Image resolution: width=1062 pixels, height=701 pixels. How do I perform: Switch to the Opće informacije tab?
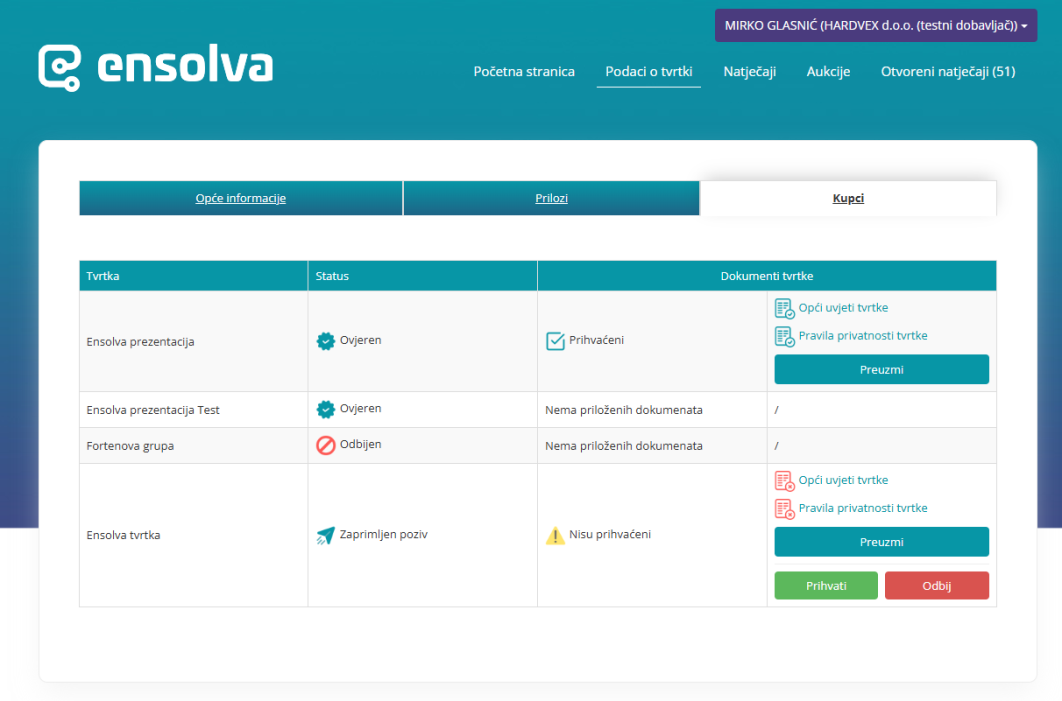tap(240, 198)
